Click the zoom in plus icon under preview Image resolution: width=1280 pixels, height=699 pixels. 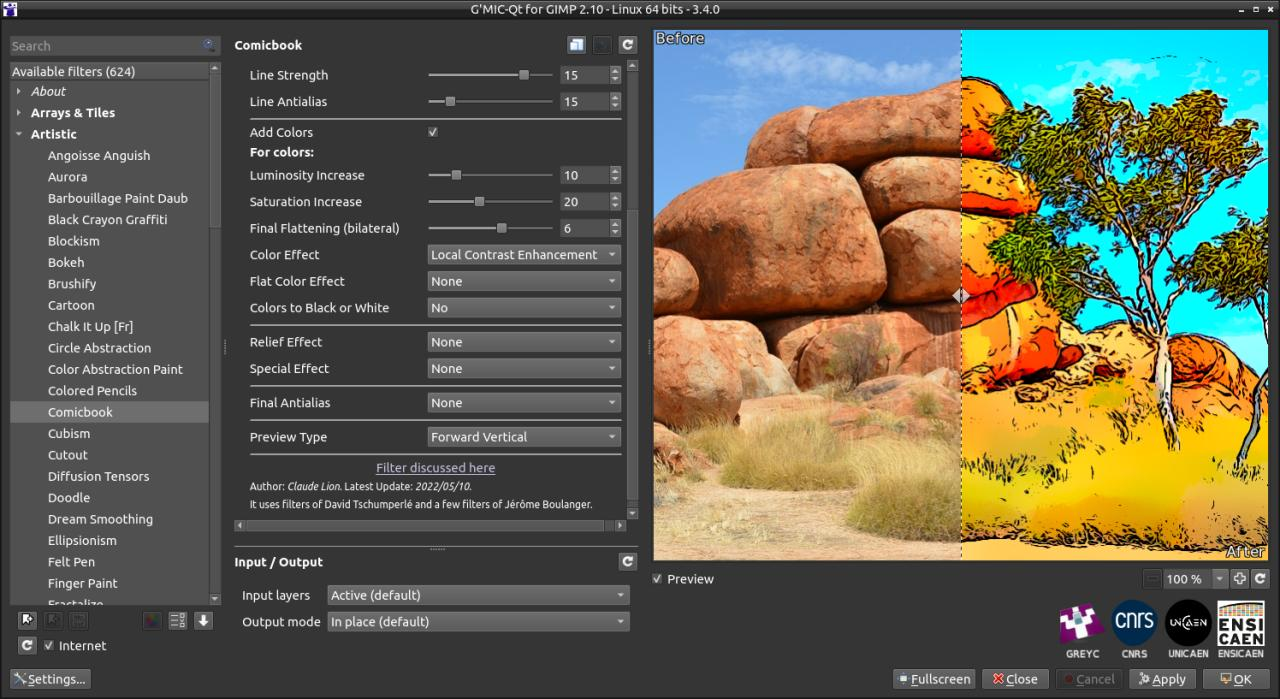(1239, 578)
